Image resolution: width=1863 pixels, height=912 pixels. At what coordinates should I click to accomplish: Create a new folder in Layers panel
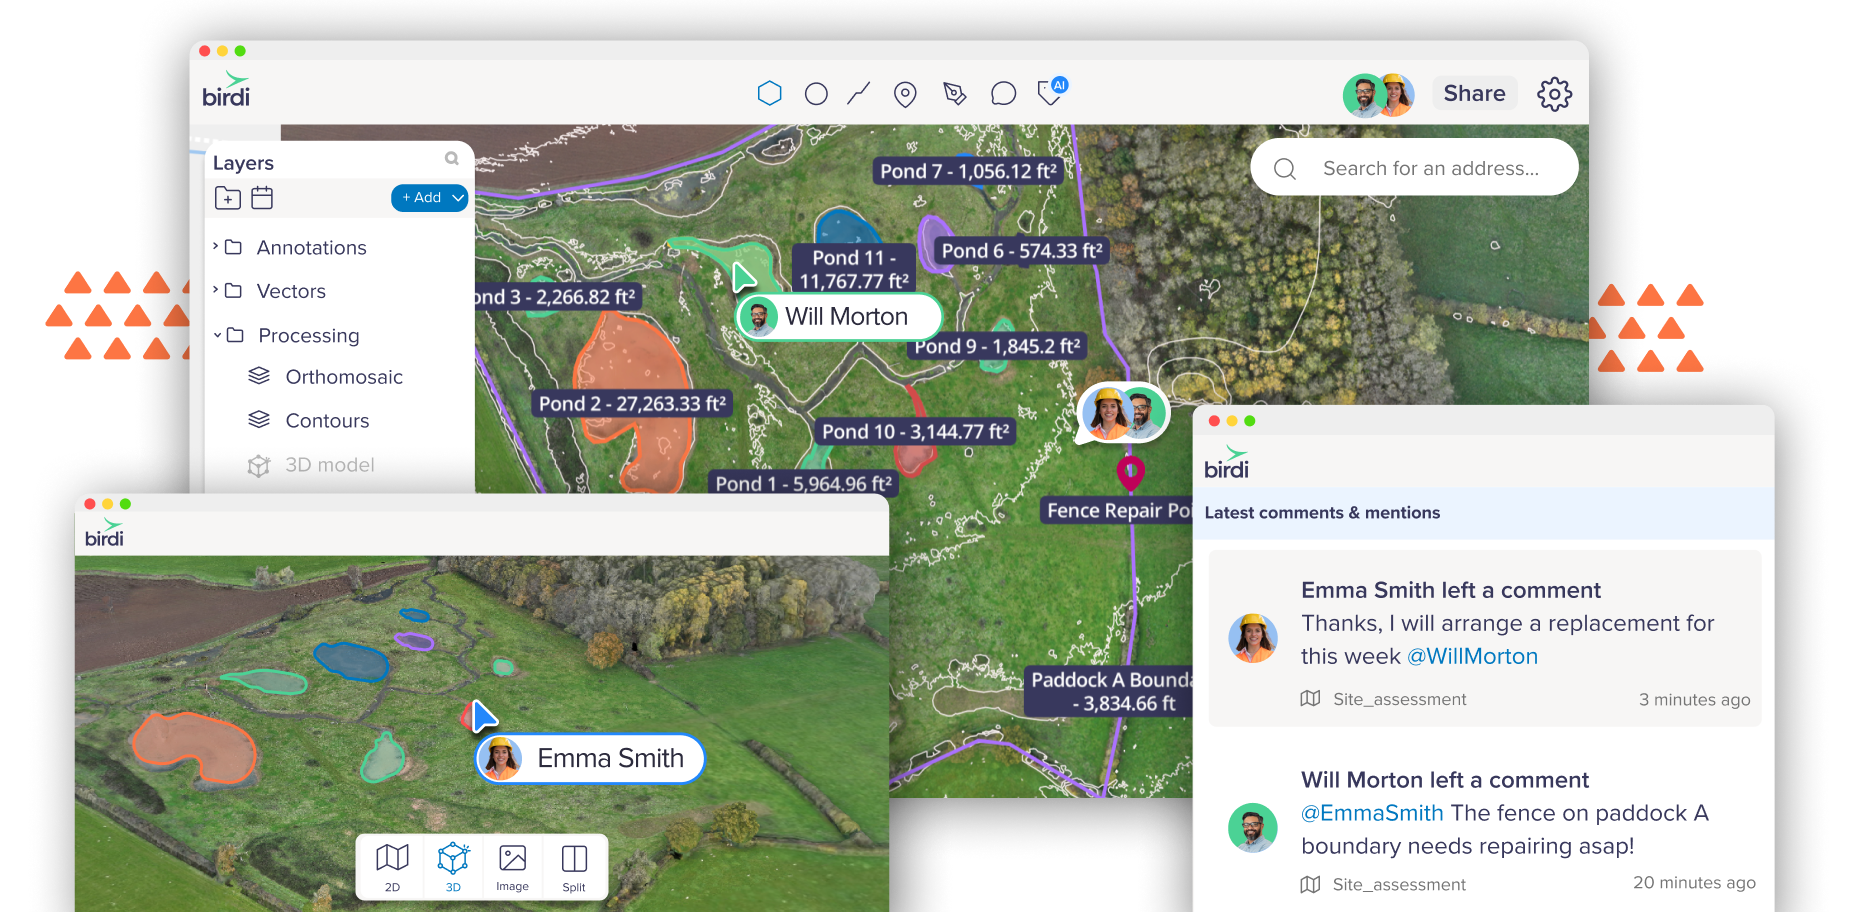point(228,198)
